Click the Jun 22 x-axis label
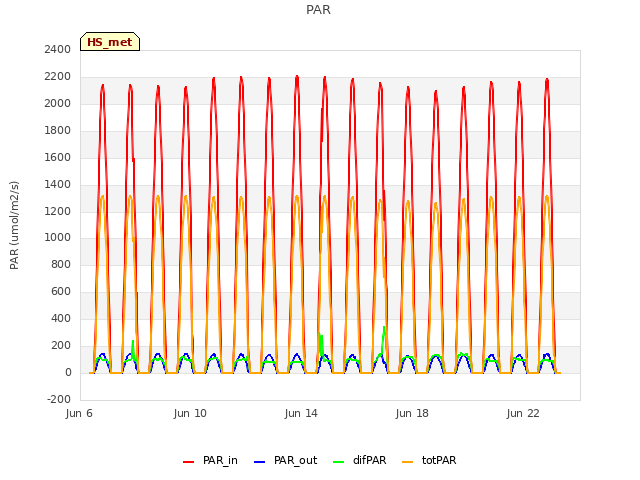 point(523,413)
